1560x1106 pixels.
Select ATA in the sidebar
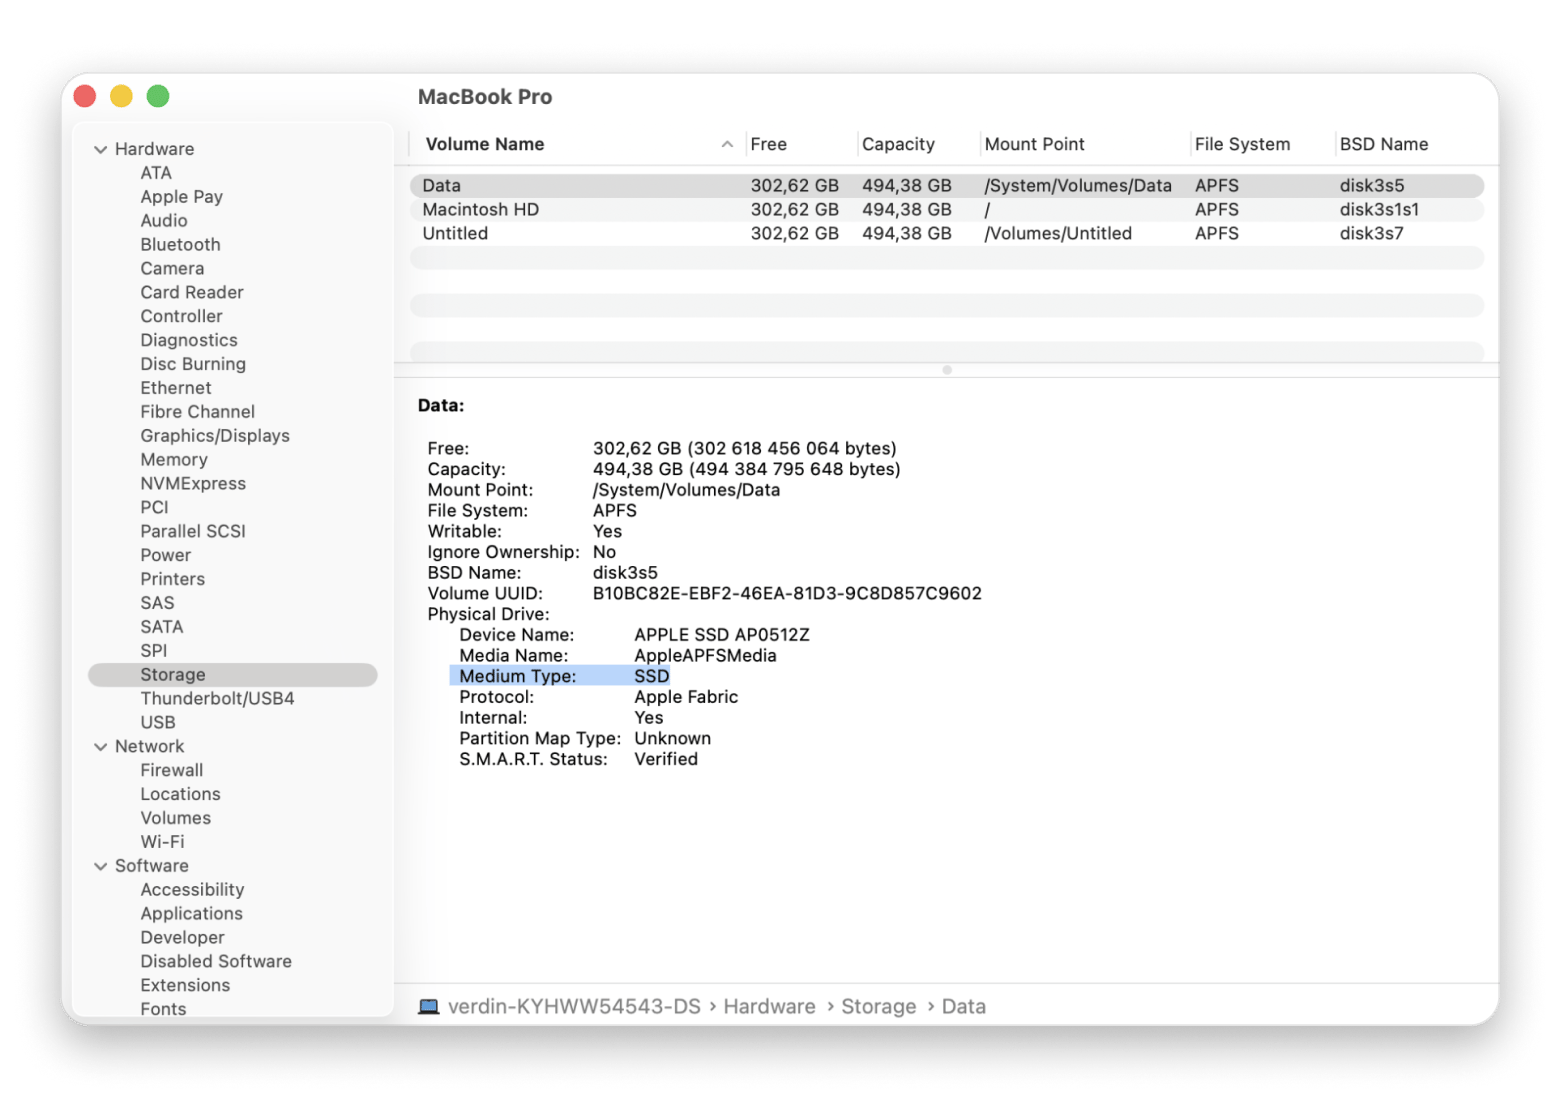(156, 173)
